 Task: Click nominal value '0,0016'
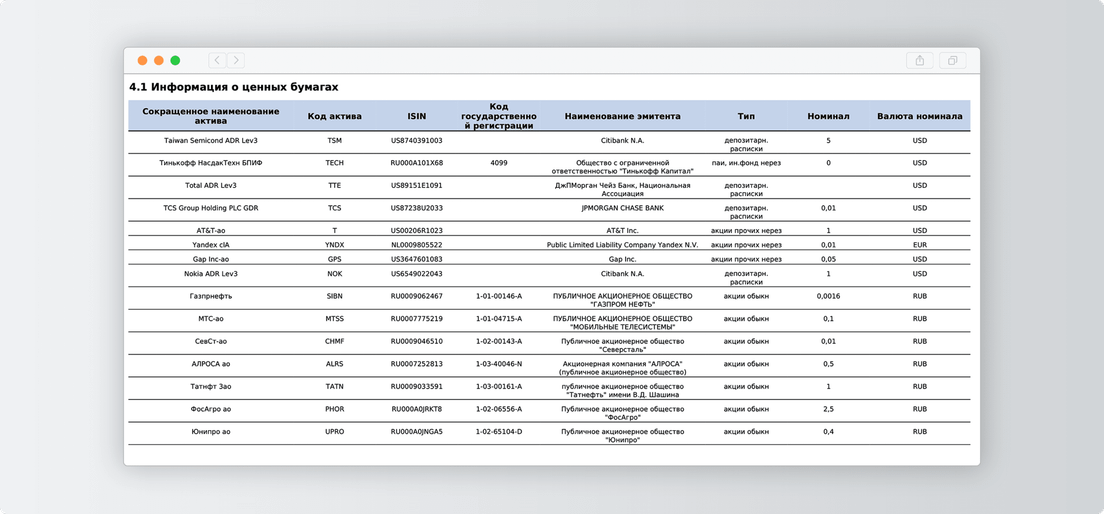(829, 296)
